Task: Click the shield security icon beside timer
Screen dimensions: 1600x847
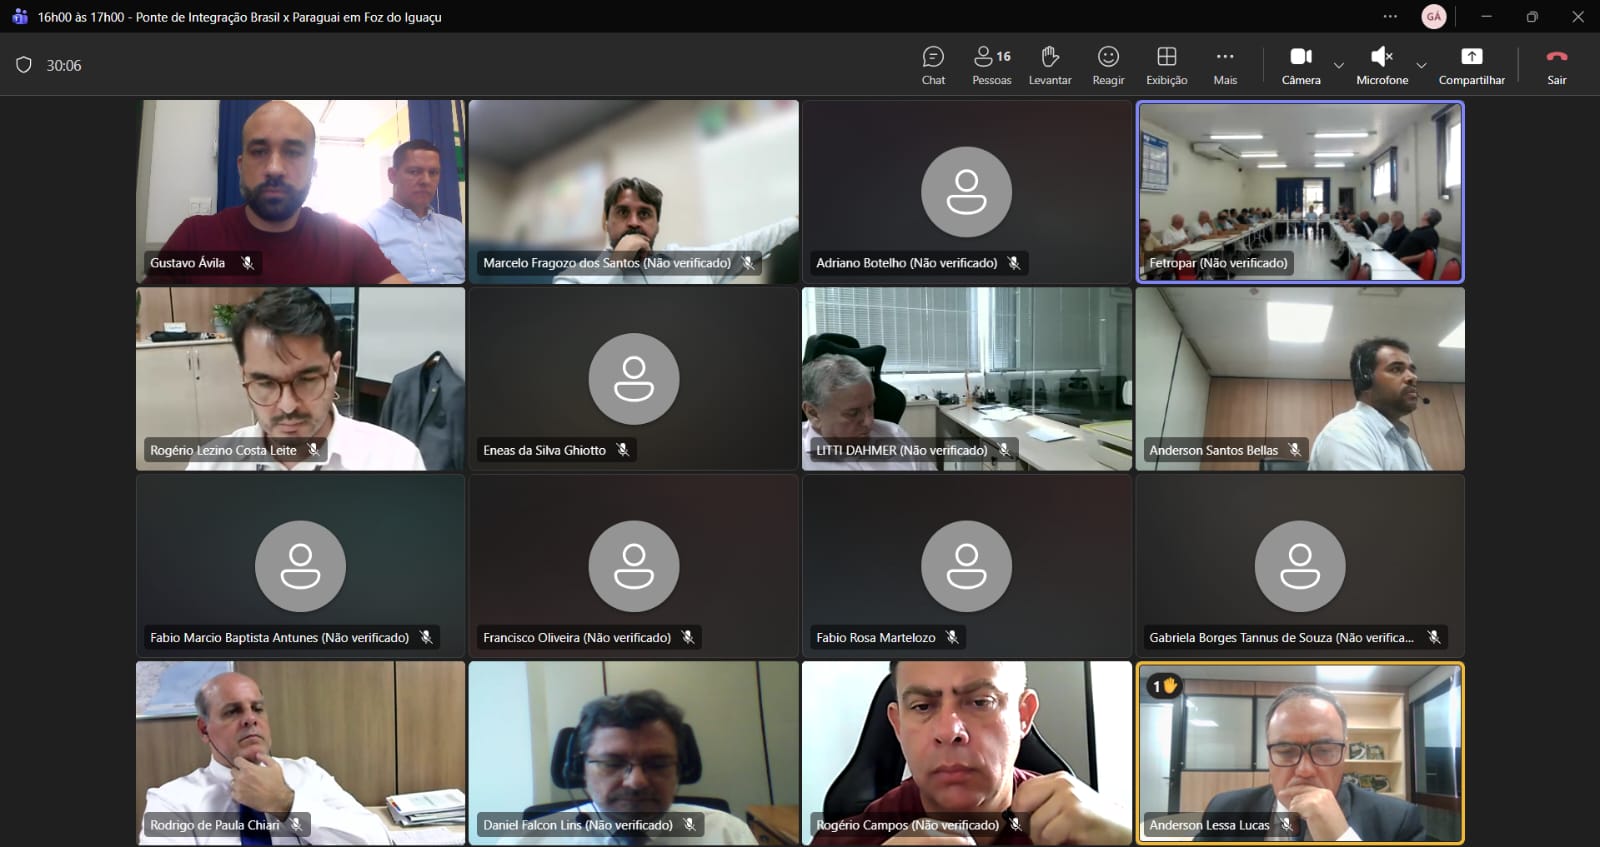Action: coord(24,65)
